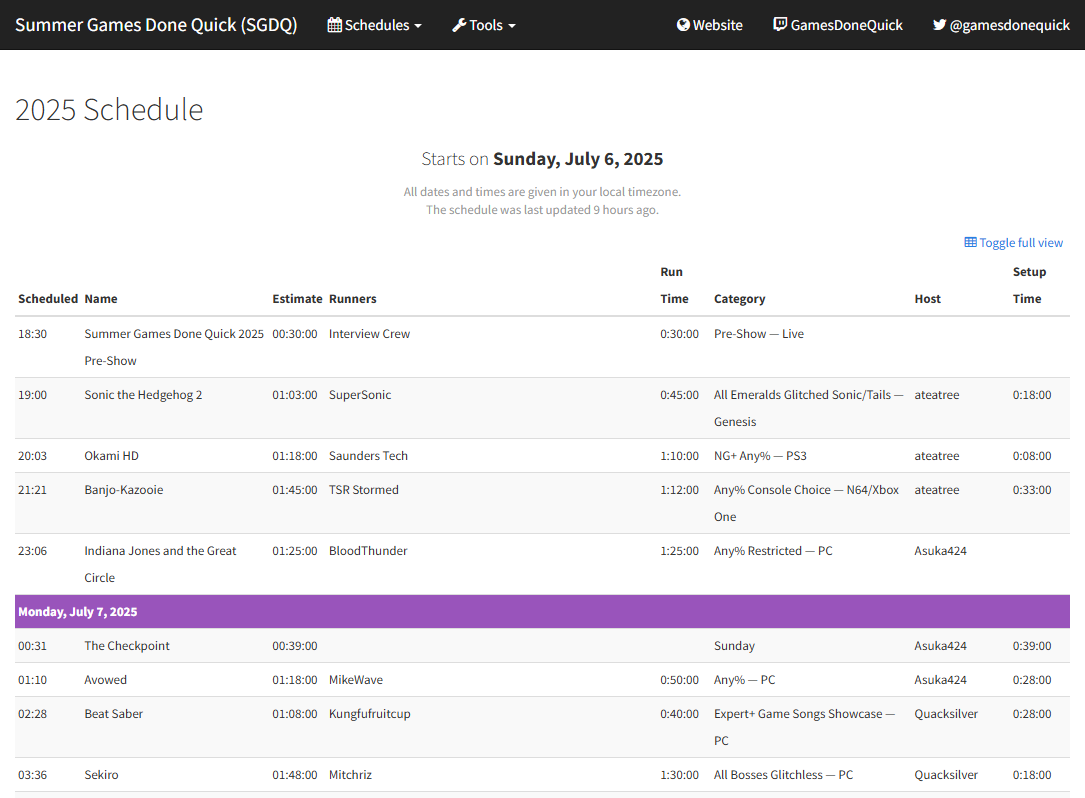The height and width of the screenshot is (798, 1085).
Task: Select the Beat Saber run name
Action: click(113, 714)
